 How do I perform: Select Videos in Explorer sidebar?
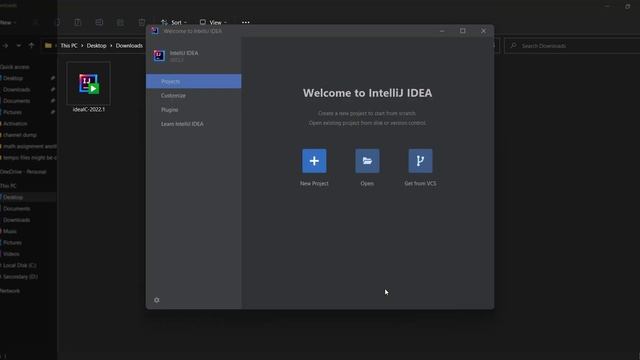(11, 254)
